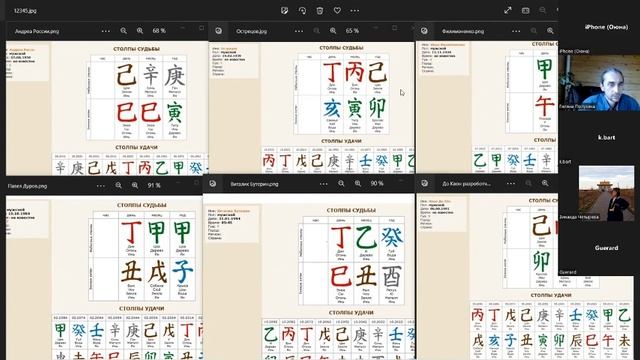640x360 pixels.
Task: Open more options in 12345.jpg window
Action: tap(355, 11)
